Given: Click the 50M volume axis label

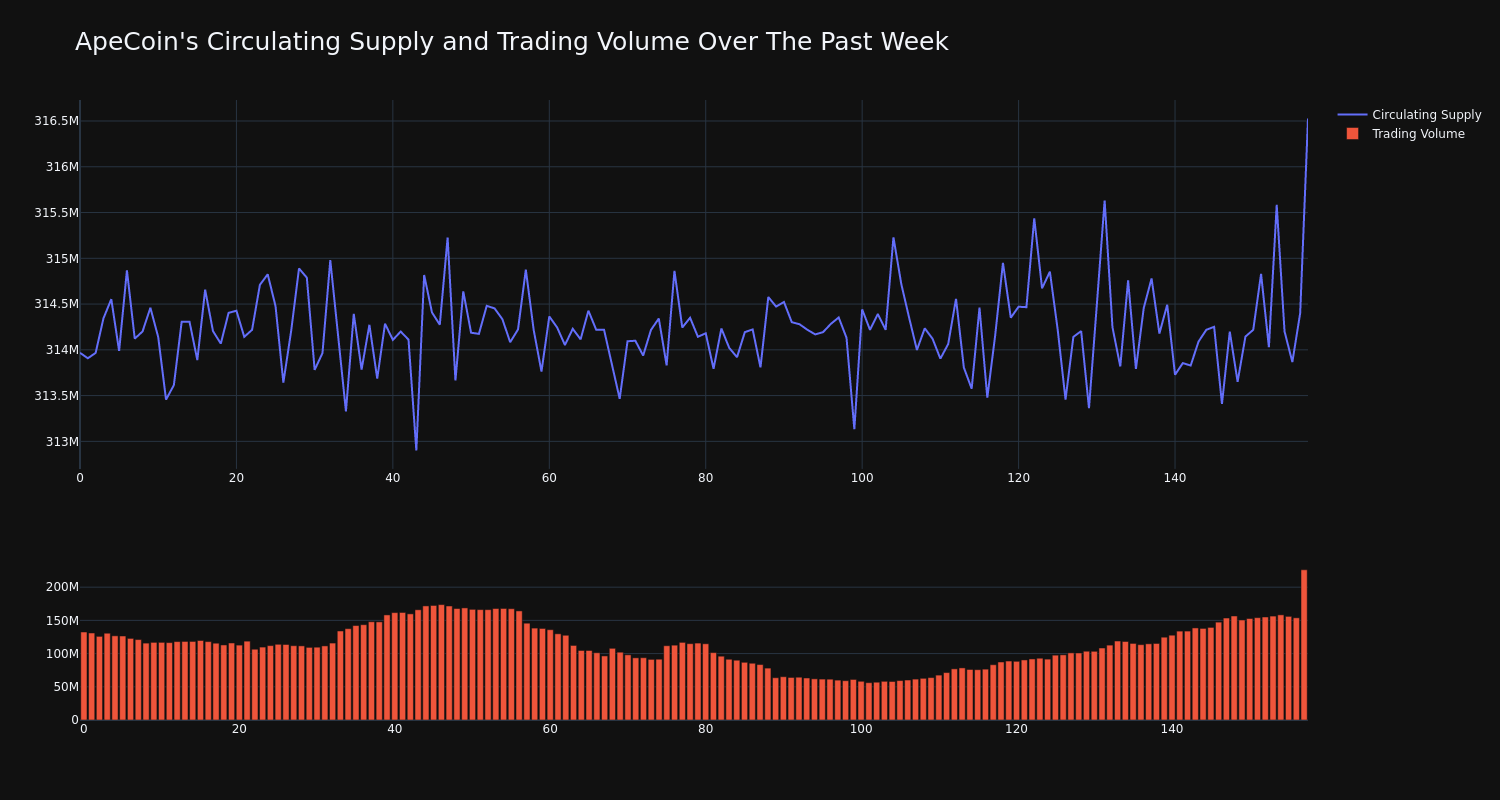Looking at the screenshot, I should [65, 687].
